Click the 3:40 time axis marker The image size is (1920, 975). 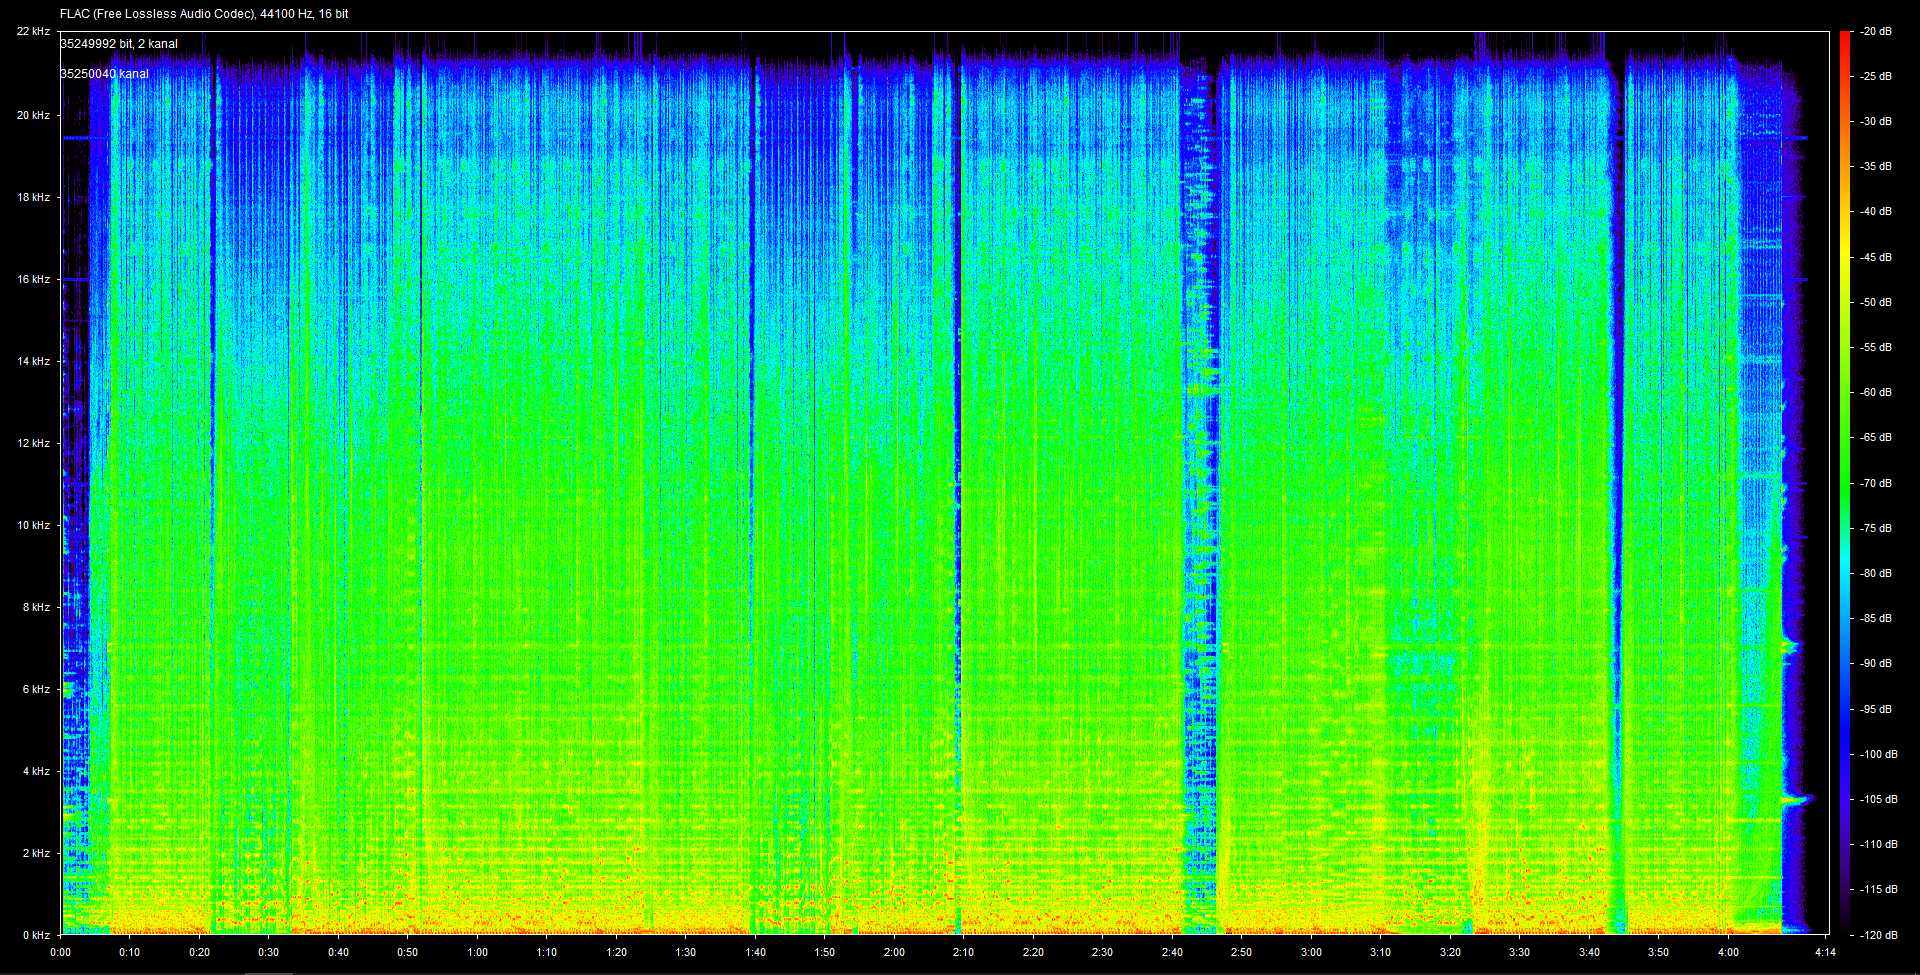click(x=1589, y=953)
